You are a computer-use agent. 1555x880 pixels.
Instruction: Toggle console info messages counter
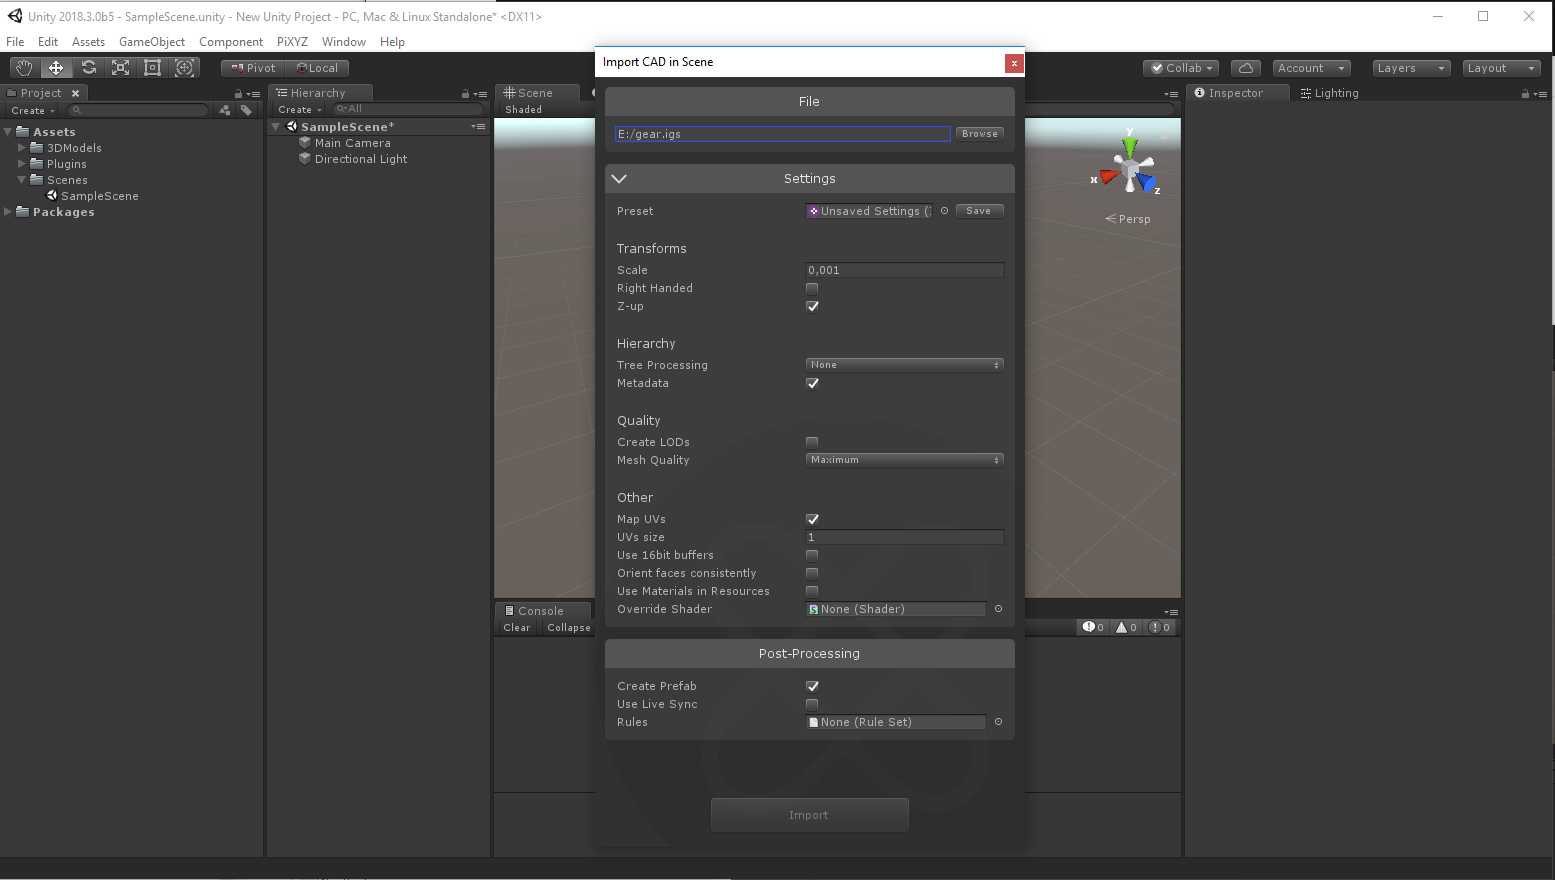[1093, 627]
